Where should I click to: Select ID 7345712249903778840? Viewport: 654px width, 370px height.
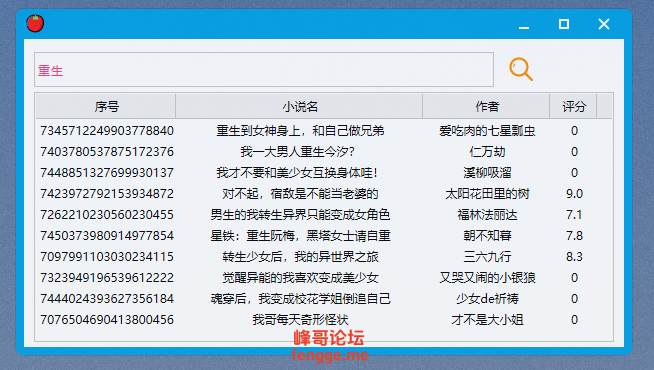pyautogui.click(x=107, y=131)
